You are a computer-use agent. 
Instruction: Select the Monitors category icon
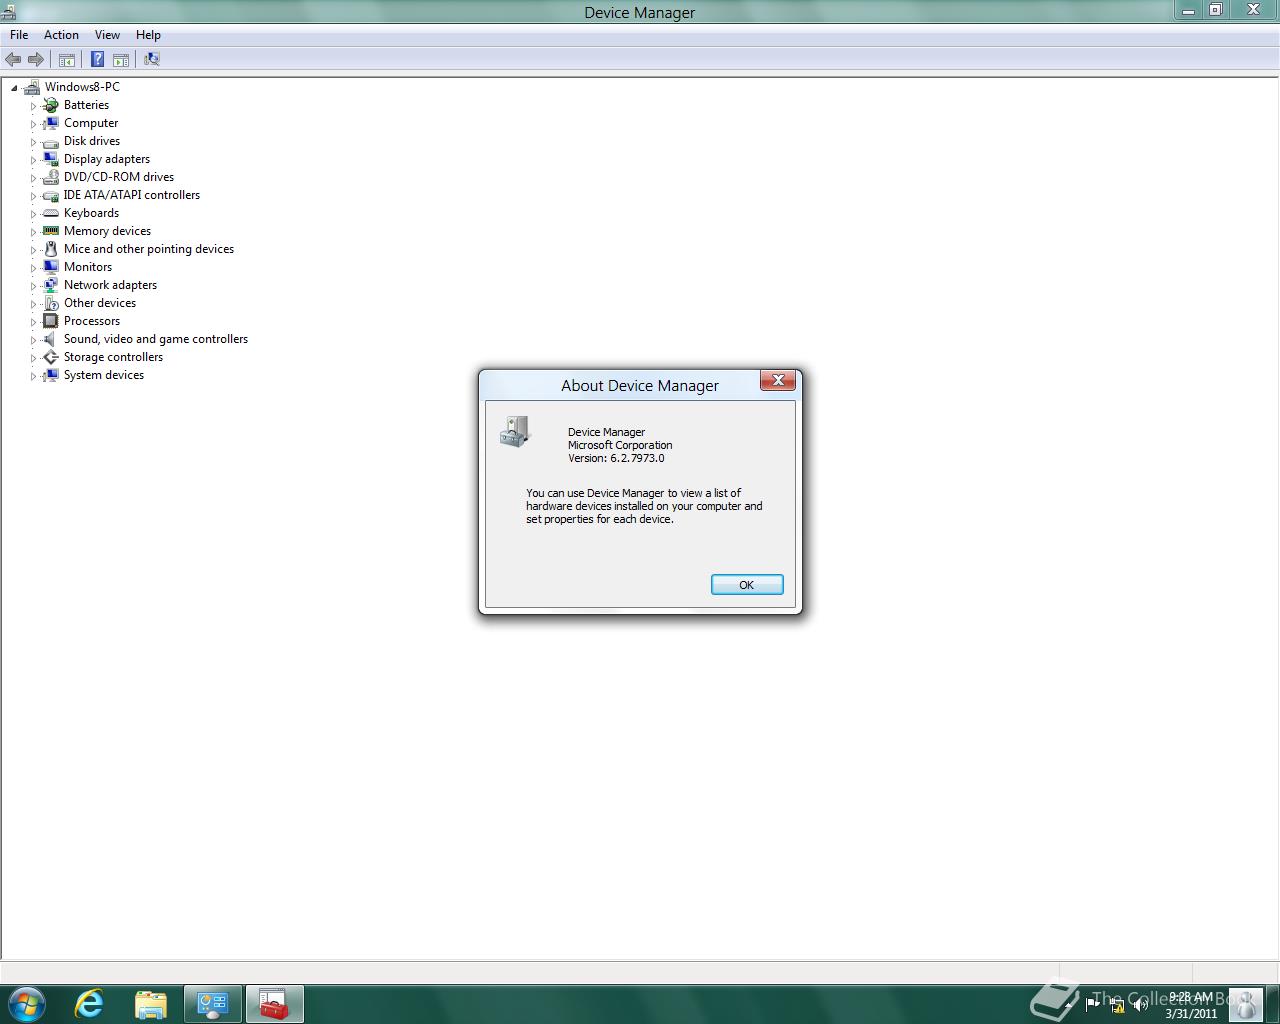tap(51, 267)
